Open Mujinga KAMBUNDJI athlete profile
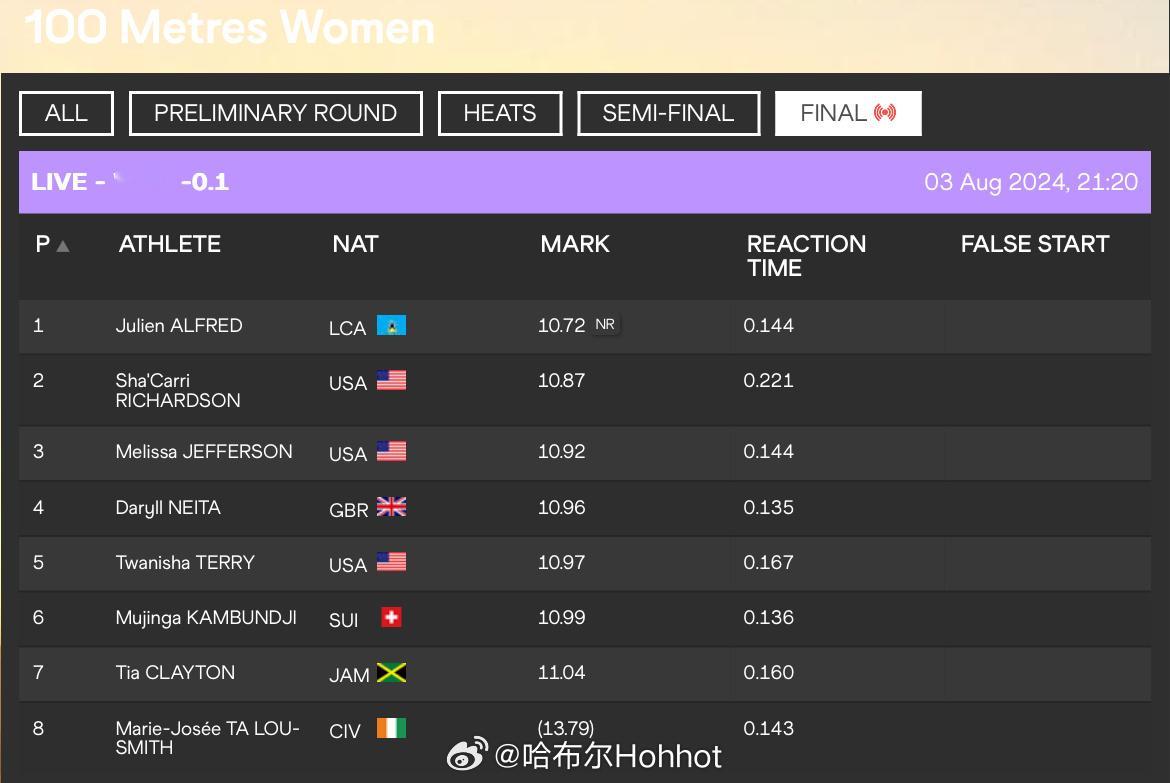The height and width of the screenshot is (783, 1170). point(206,618)
